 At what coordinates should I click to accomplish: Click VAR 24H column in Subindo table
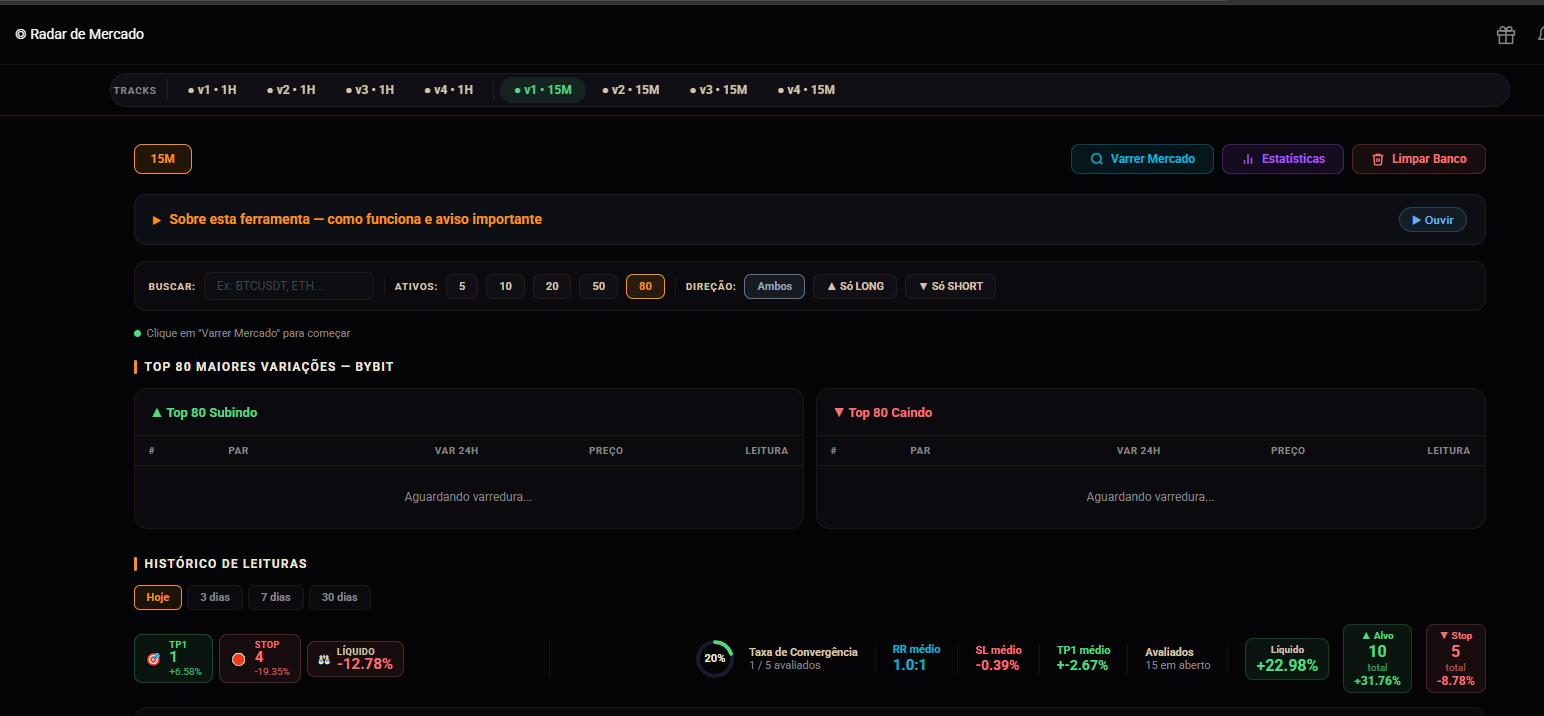(456, 451)
